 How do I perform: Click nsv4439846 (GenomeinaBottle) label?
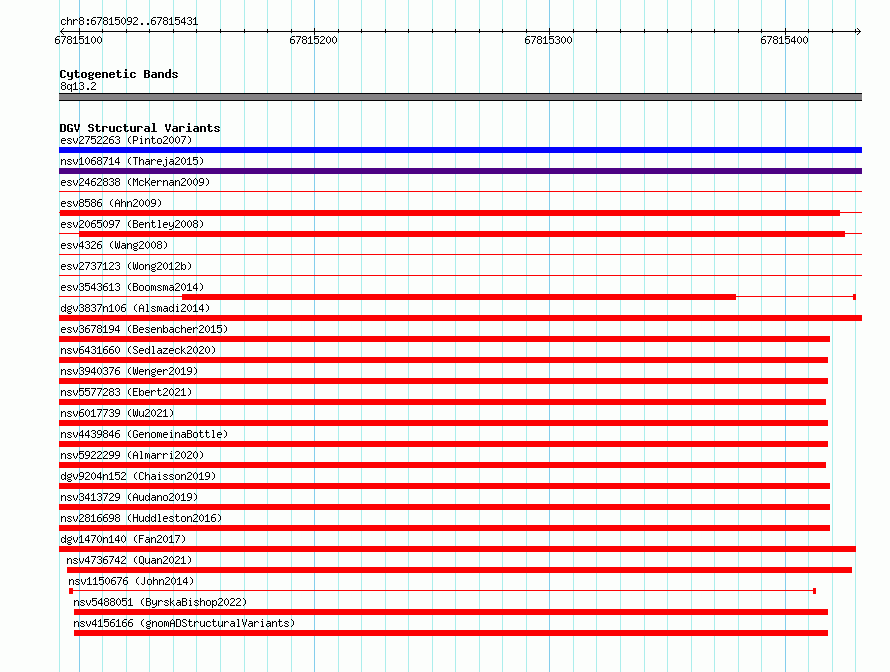pyautogui.click(x=144, y=434)
